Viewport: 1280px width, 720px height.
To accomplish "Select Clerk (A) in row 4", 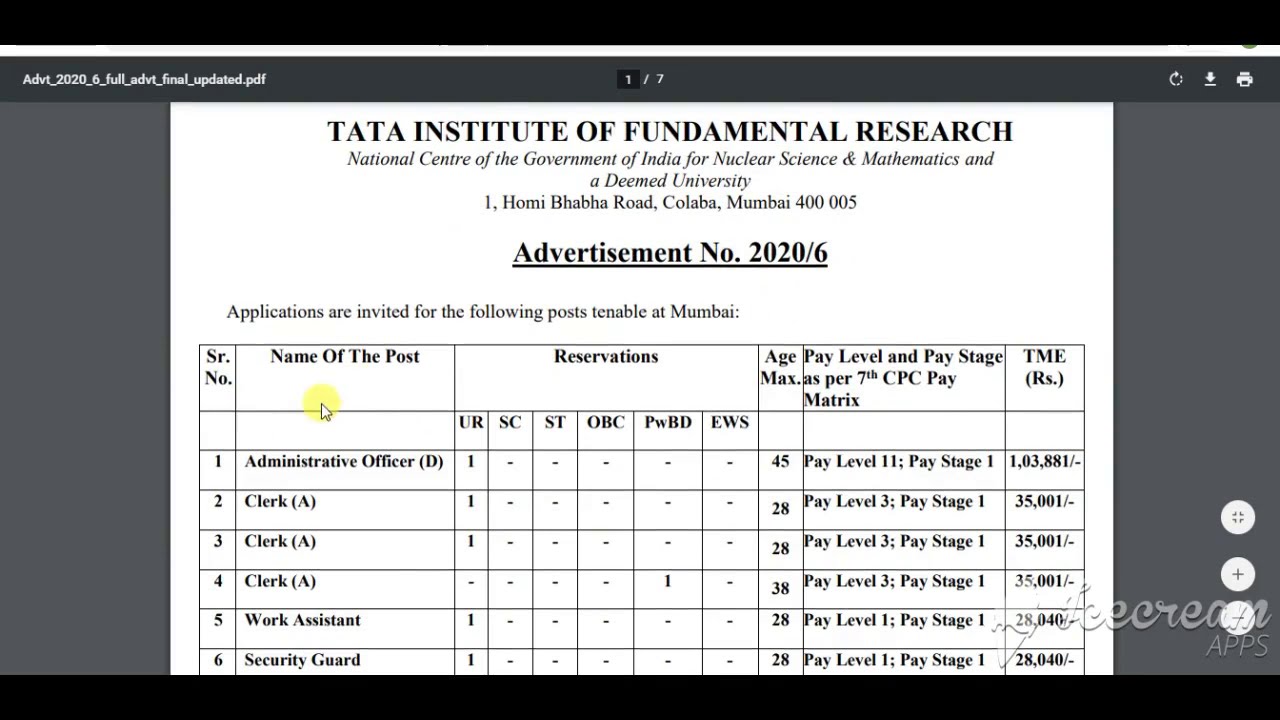I will coord(280,581).
